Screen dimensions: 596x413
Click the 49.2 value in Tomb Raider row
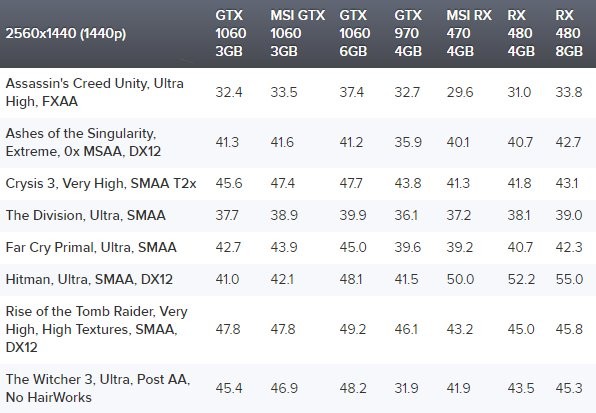click(x=353, y=329)
